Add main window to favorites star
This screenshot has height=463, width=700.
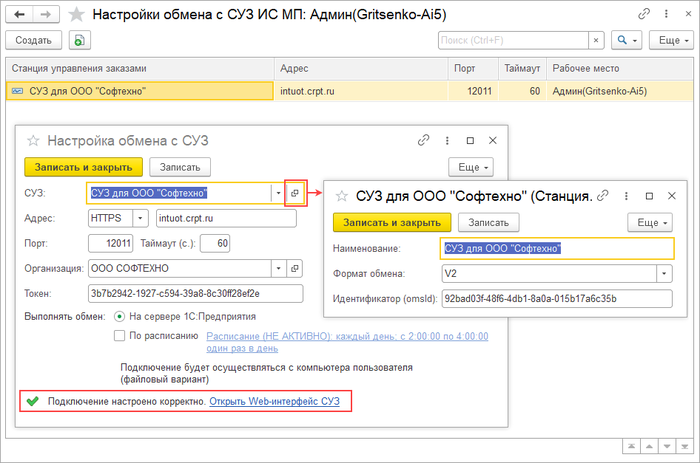(75, 15)
